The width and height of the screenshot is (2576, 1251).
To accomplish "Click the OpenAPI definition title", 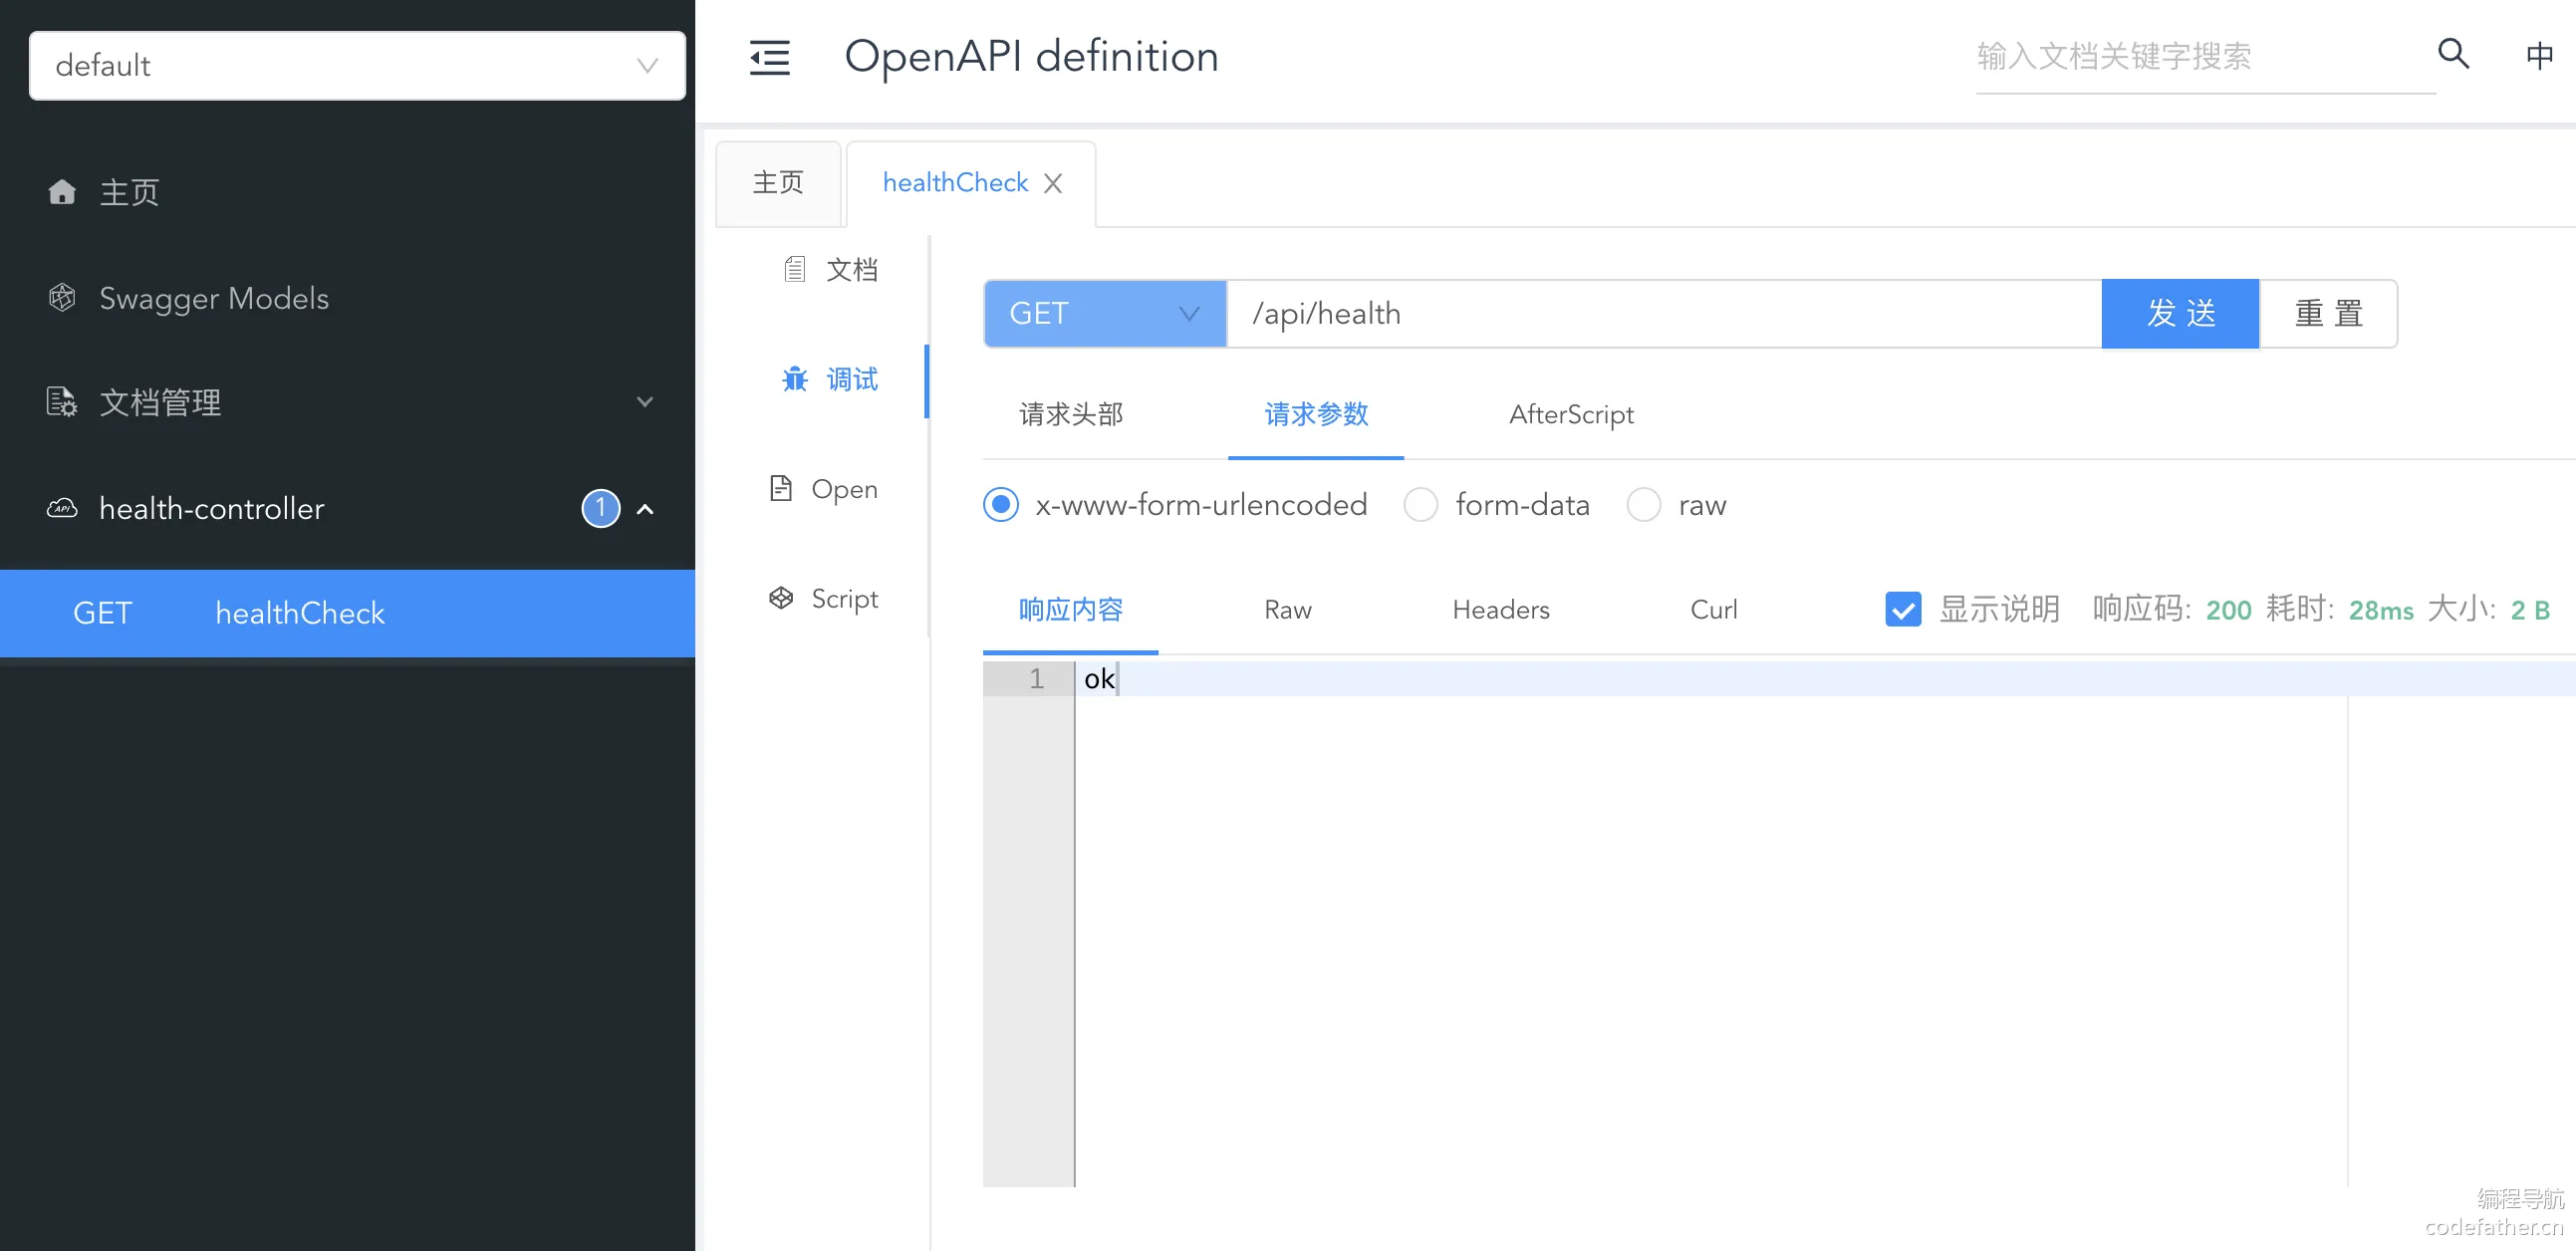I will point(1031,56).
